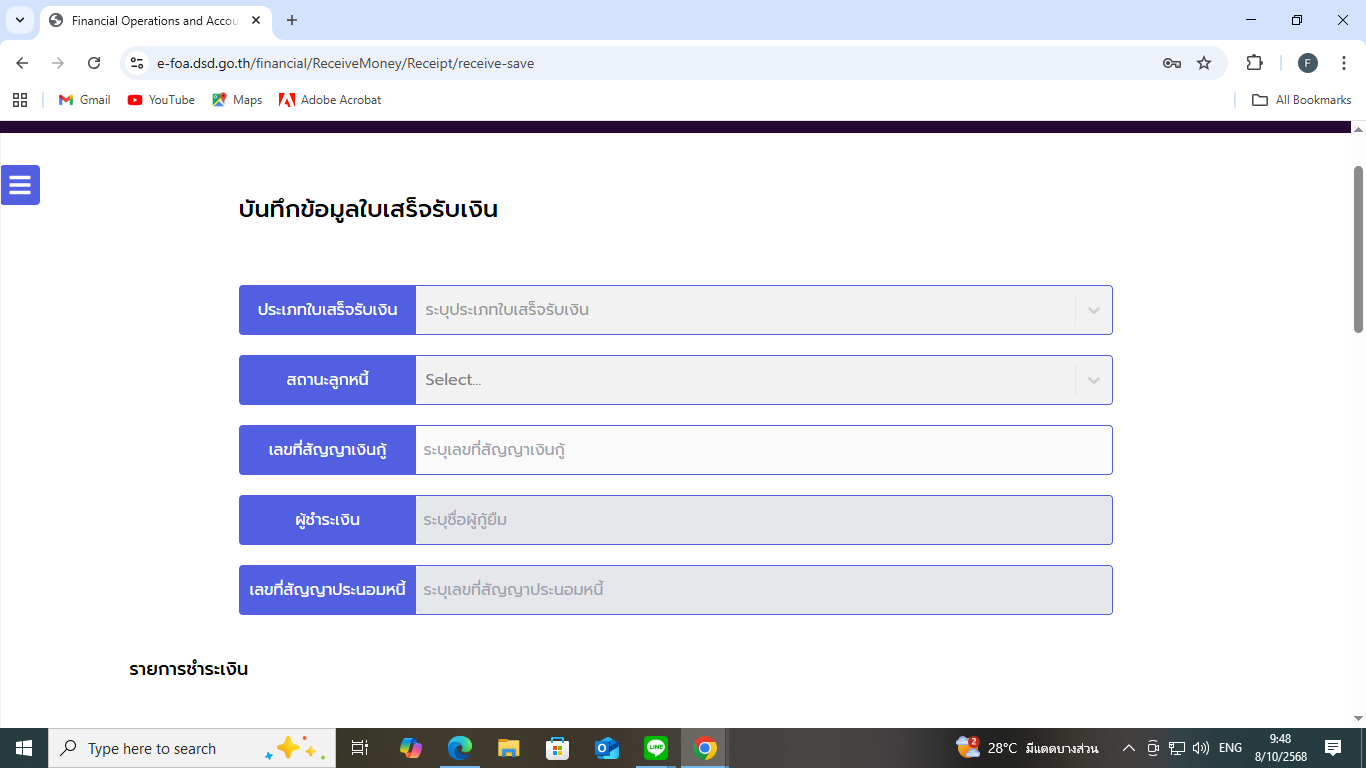Viewport: 1366px width, 768px height.
Task: Click the site information icon in address bar
Action: point(138,63)
